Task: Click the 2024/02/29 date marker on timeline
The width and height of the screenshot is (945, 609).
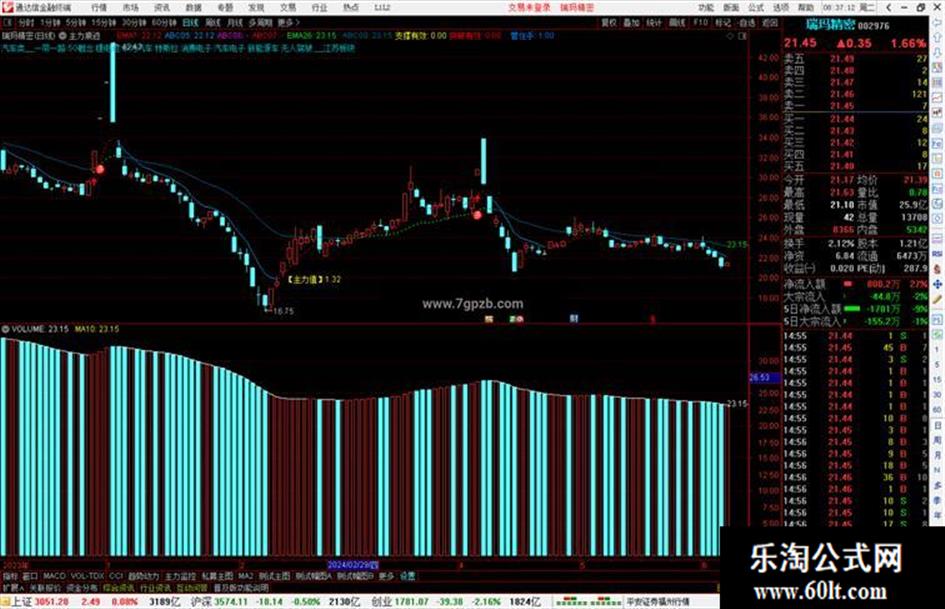Action: [x=353, y=565]
